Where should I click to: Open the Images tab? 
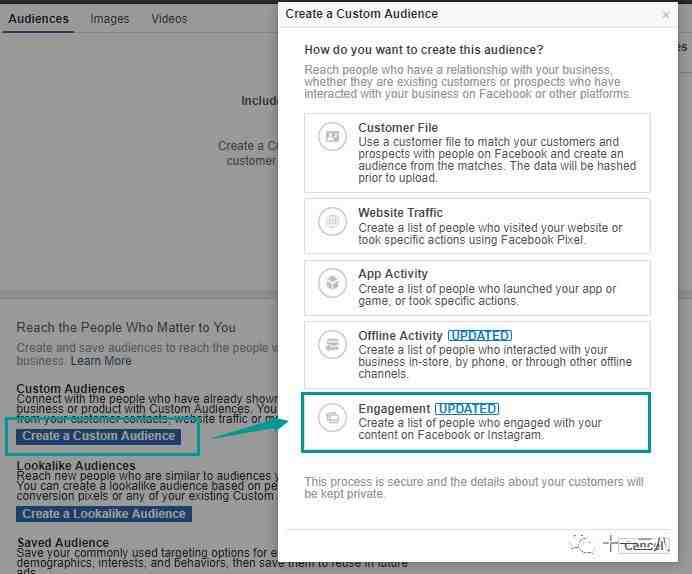point(109,19)
